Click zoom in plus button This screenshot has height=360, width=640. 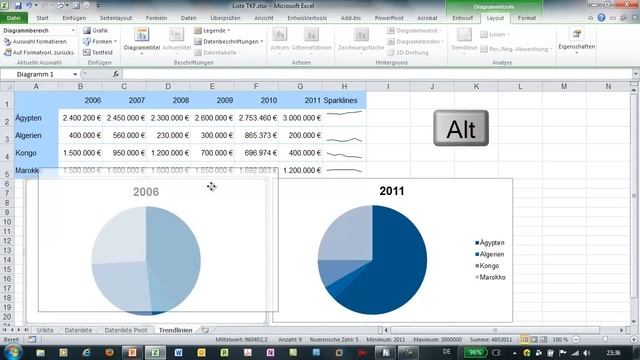[634, 339]
